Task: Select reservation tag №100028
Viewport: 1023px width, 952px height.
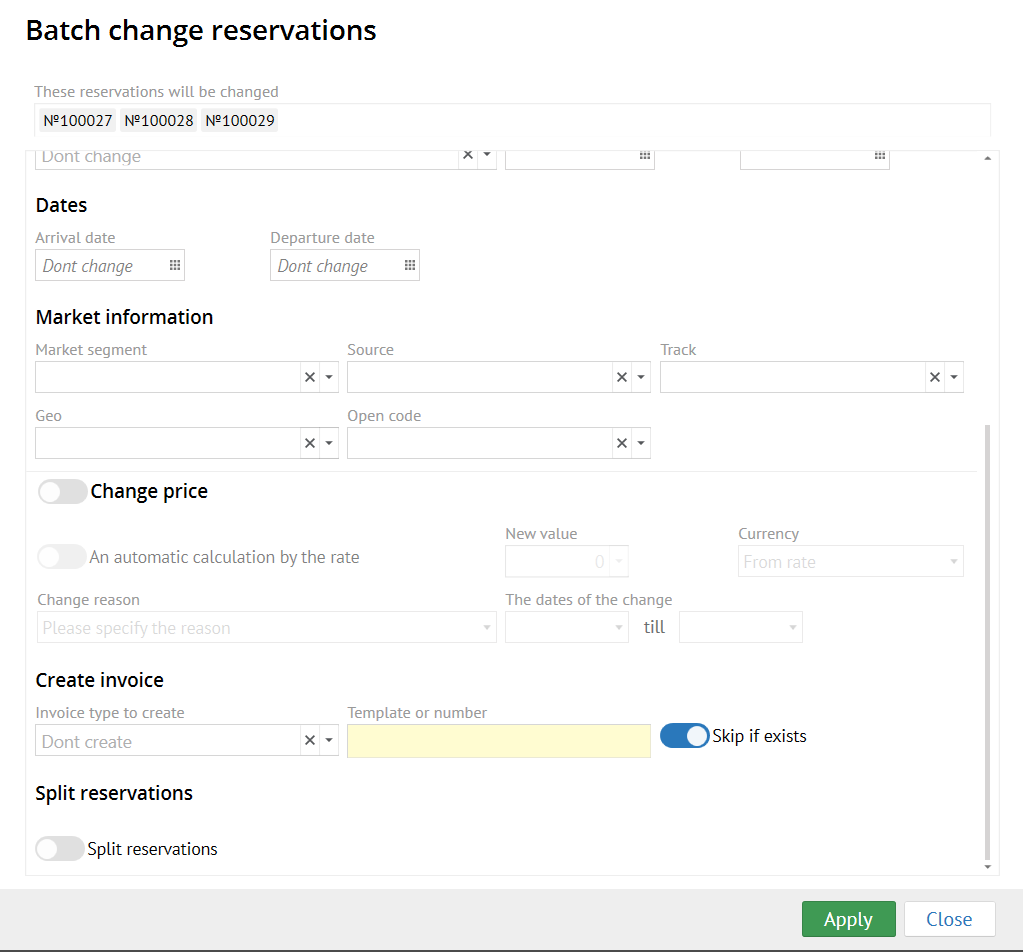Action: 159,121
